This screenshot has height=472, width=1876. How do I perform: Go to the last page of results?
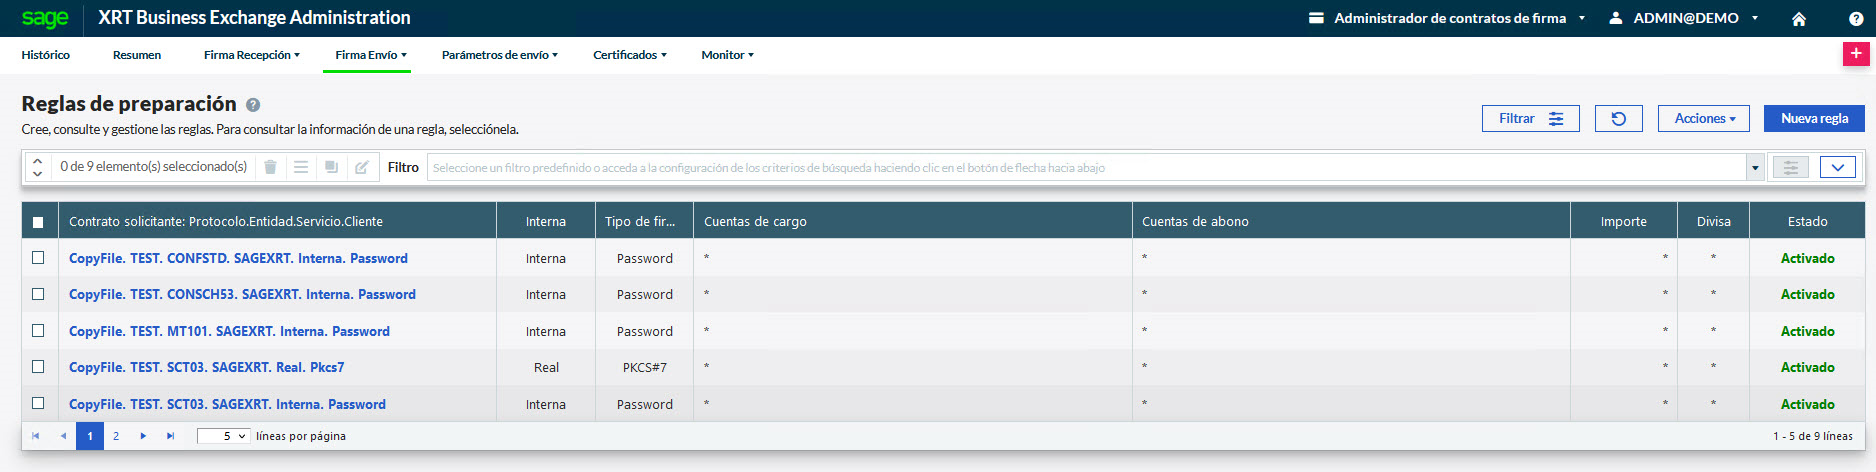coord(170,436)
